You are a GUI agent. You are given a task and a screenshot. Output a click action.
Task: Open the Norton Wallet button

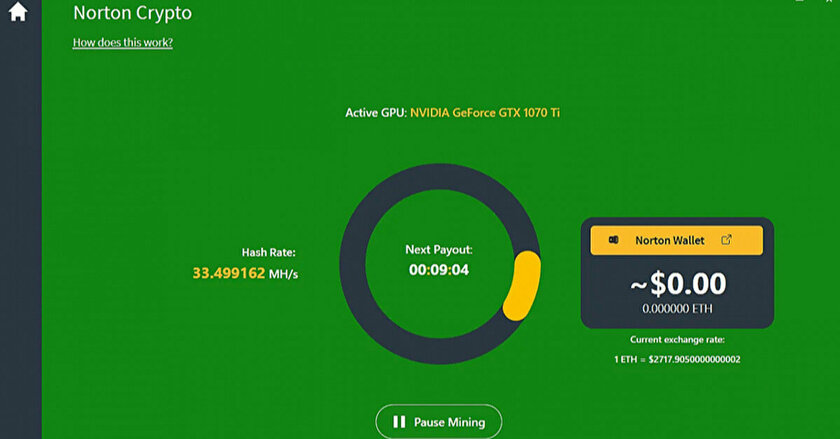pos(676,240)
